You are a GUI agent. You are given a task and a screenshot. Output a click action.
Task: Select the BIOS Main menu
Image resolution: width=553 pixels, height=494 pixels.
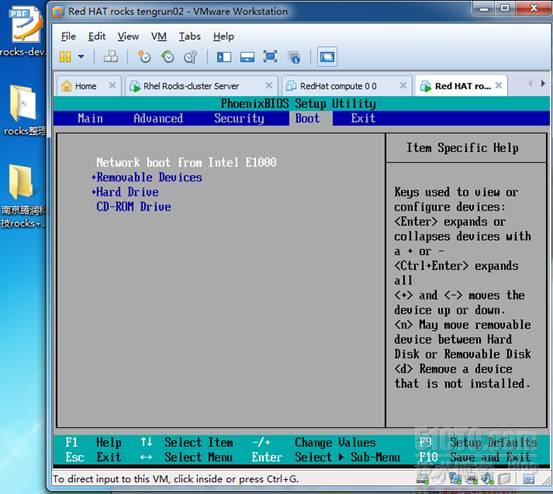(90, 118)
